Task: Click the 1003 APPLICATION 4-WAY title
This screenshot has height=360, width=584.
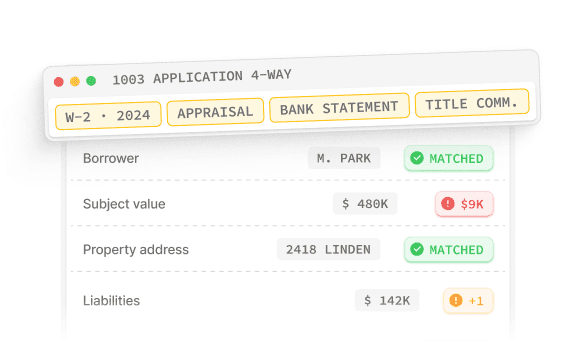Action: pyautogui.click(x=202, y=77)
